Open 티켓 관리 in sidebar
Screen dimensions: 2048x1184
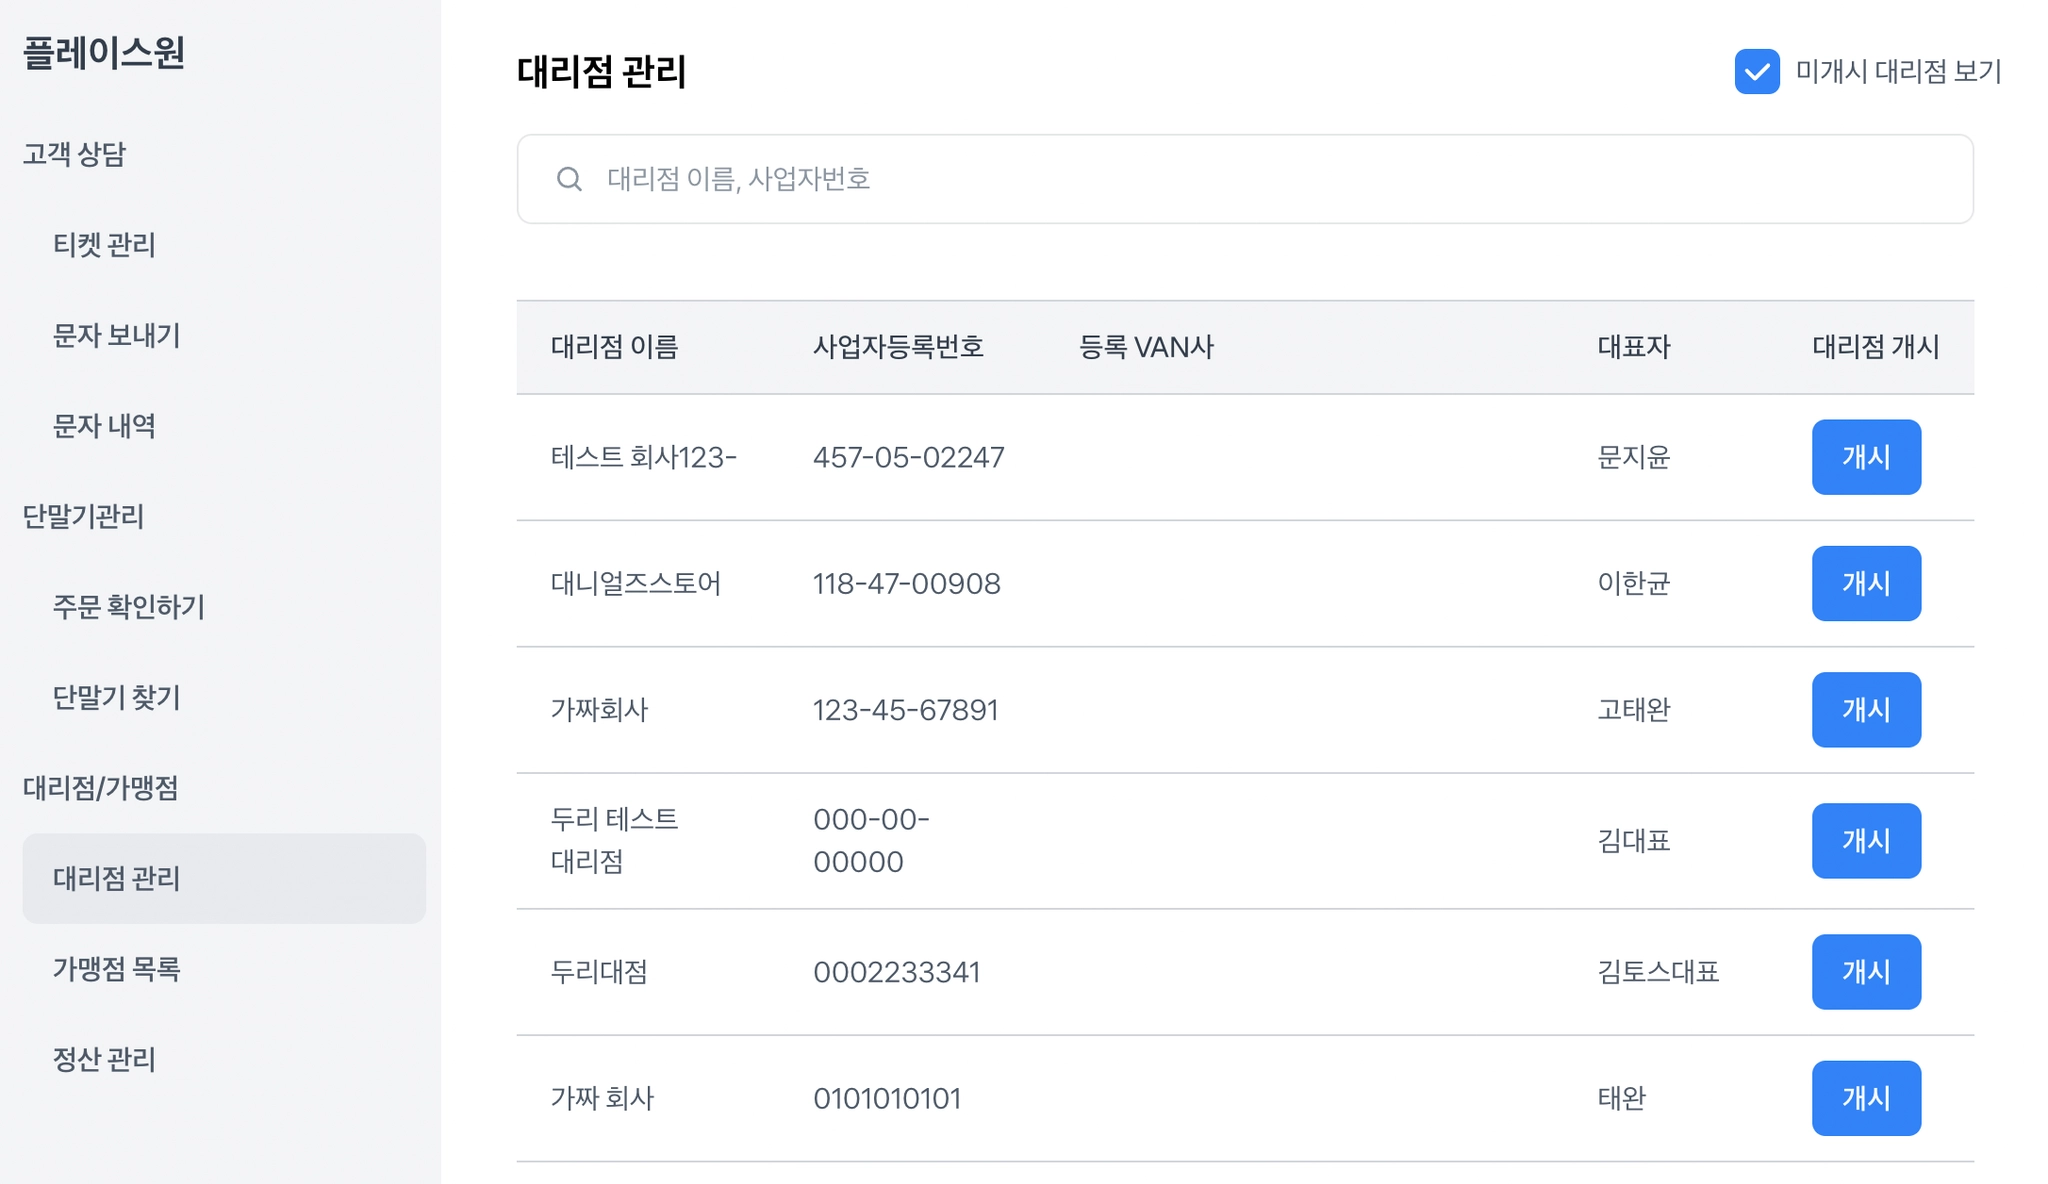tap(104, 245)
